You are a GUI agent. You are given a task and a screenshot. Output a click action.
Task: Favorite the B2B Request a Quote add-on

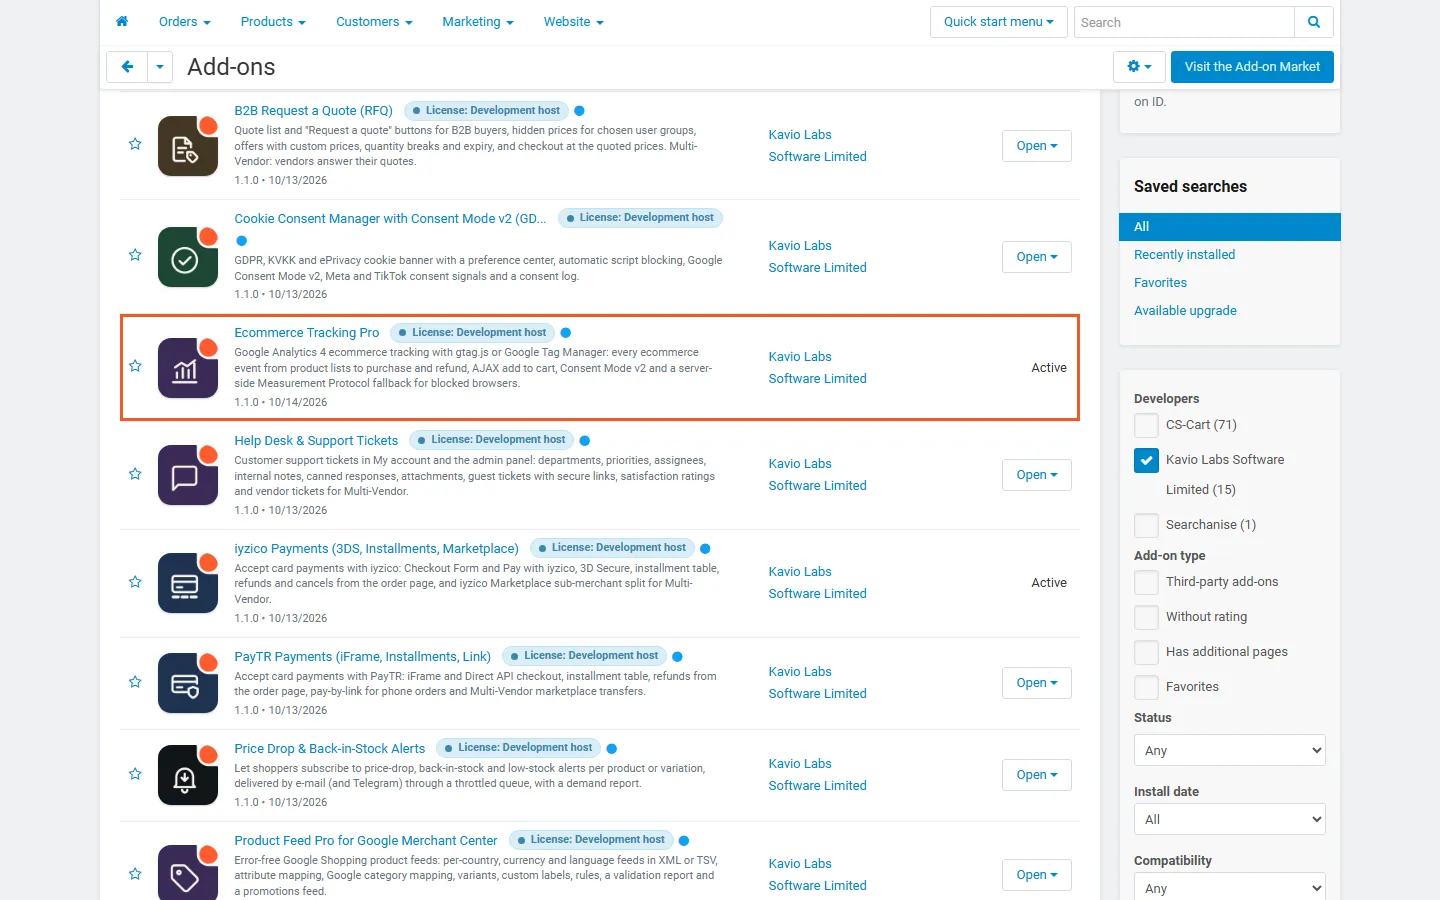coord(135,144)
